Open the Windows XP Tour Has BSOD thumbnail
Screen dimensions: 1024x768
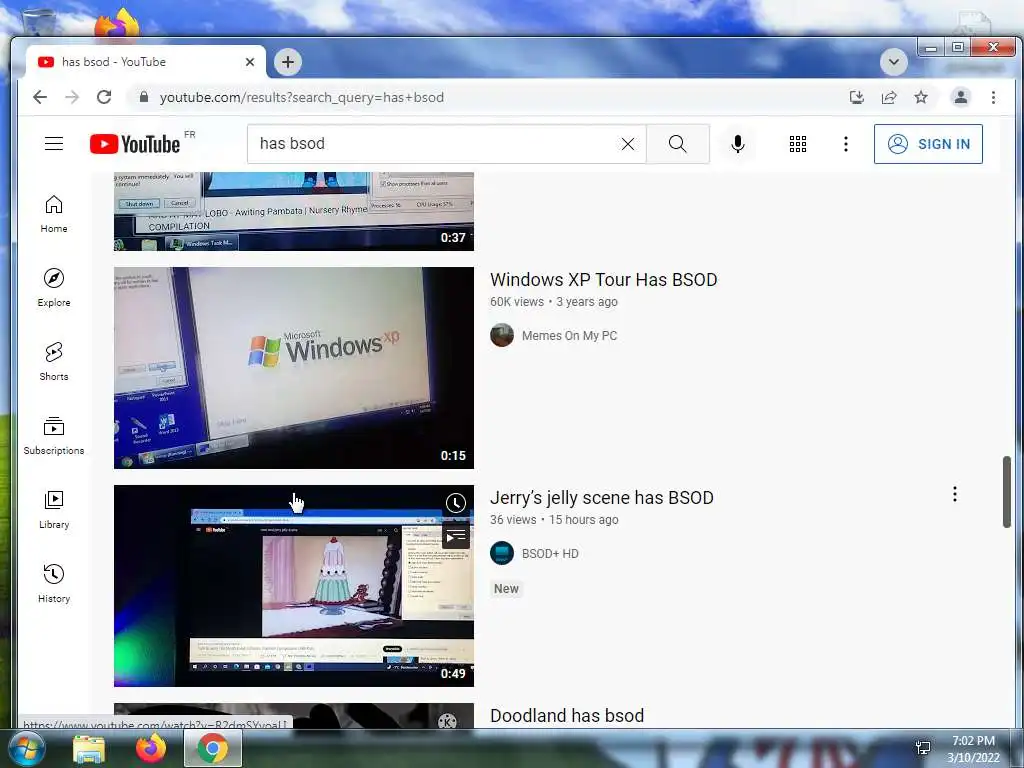coord(294,368)
